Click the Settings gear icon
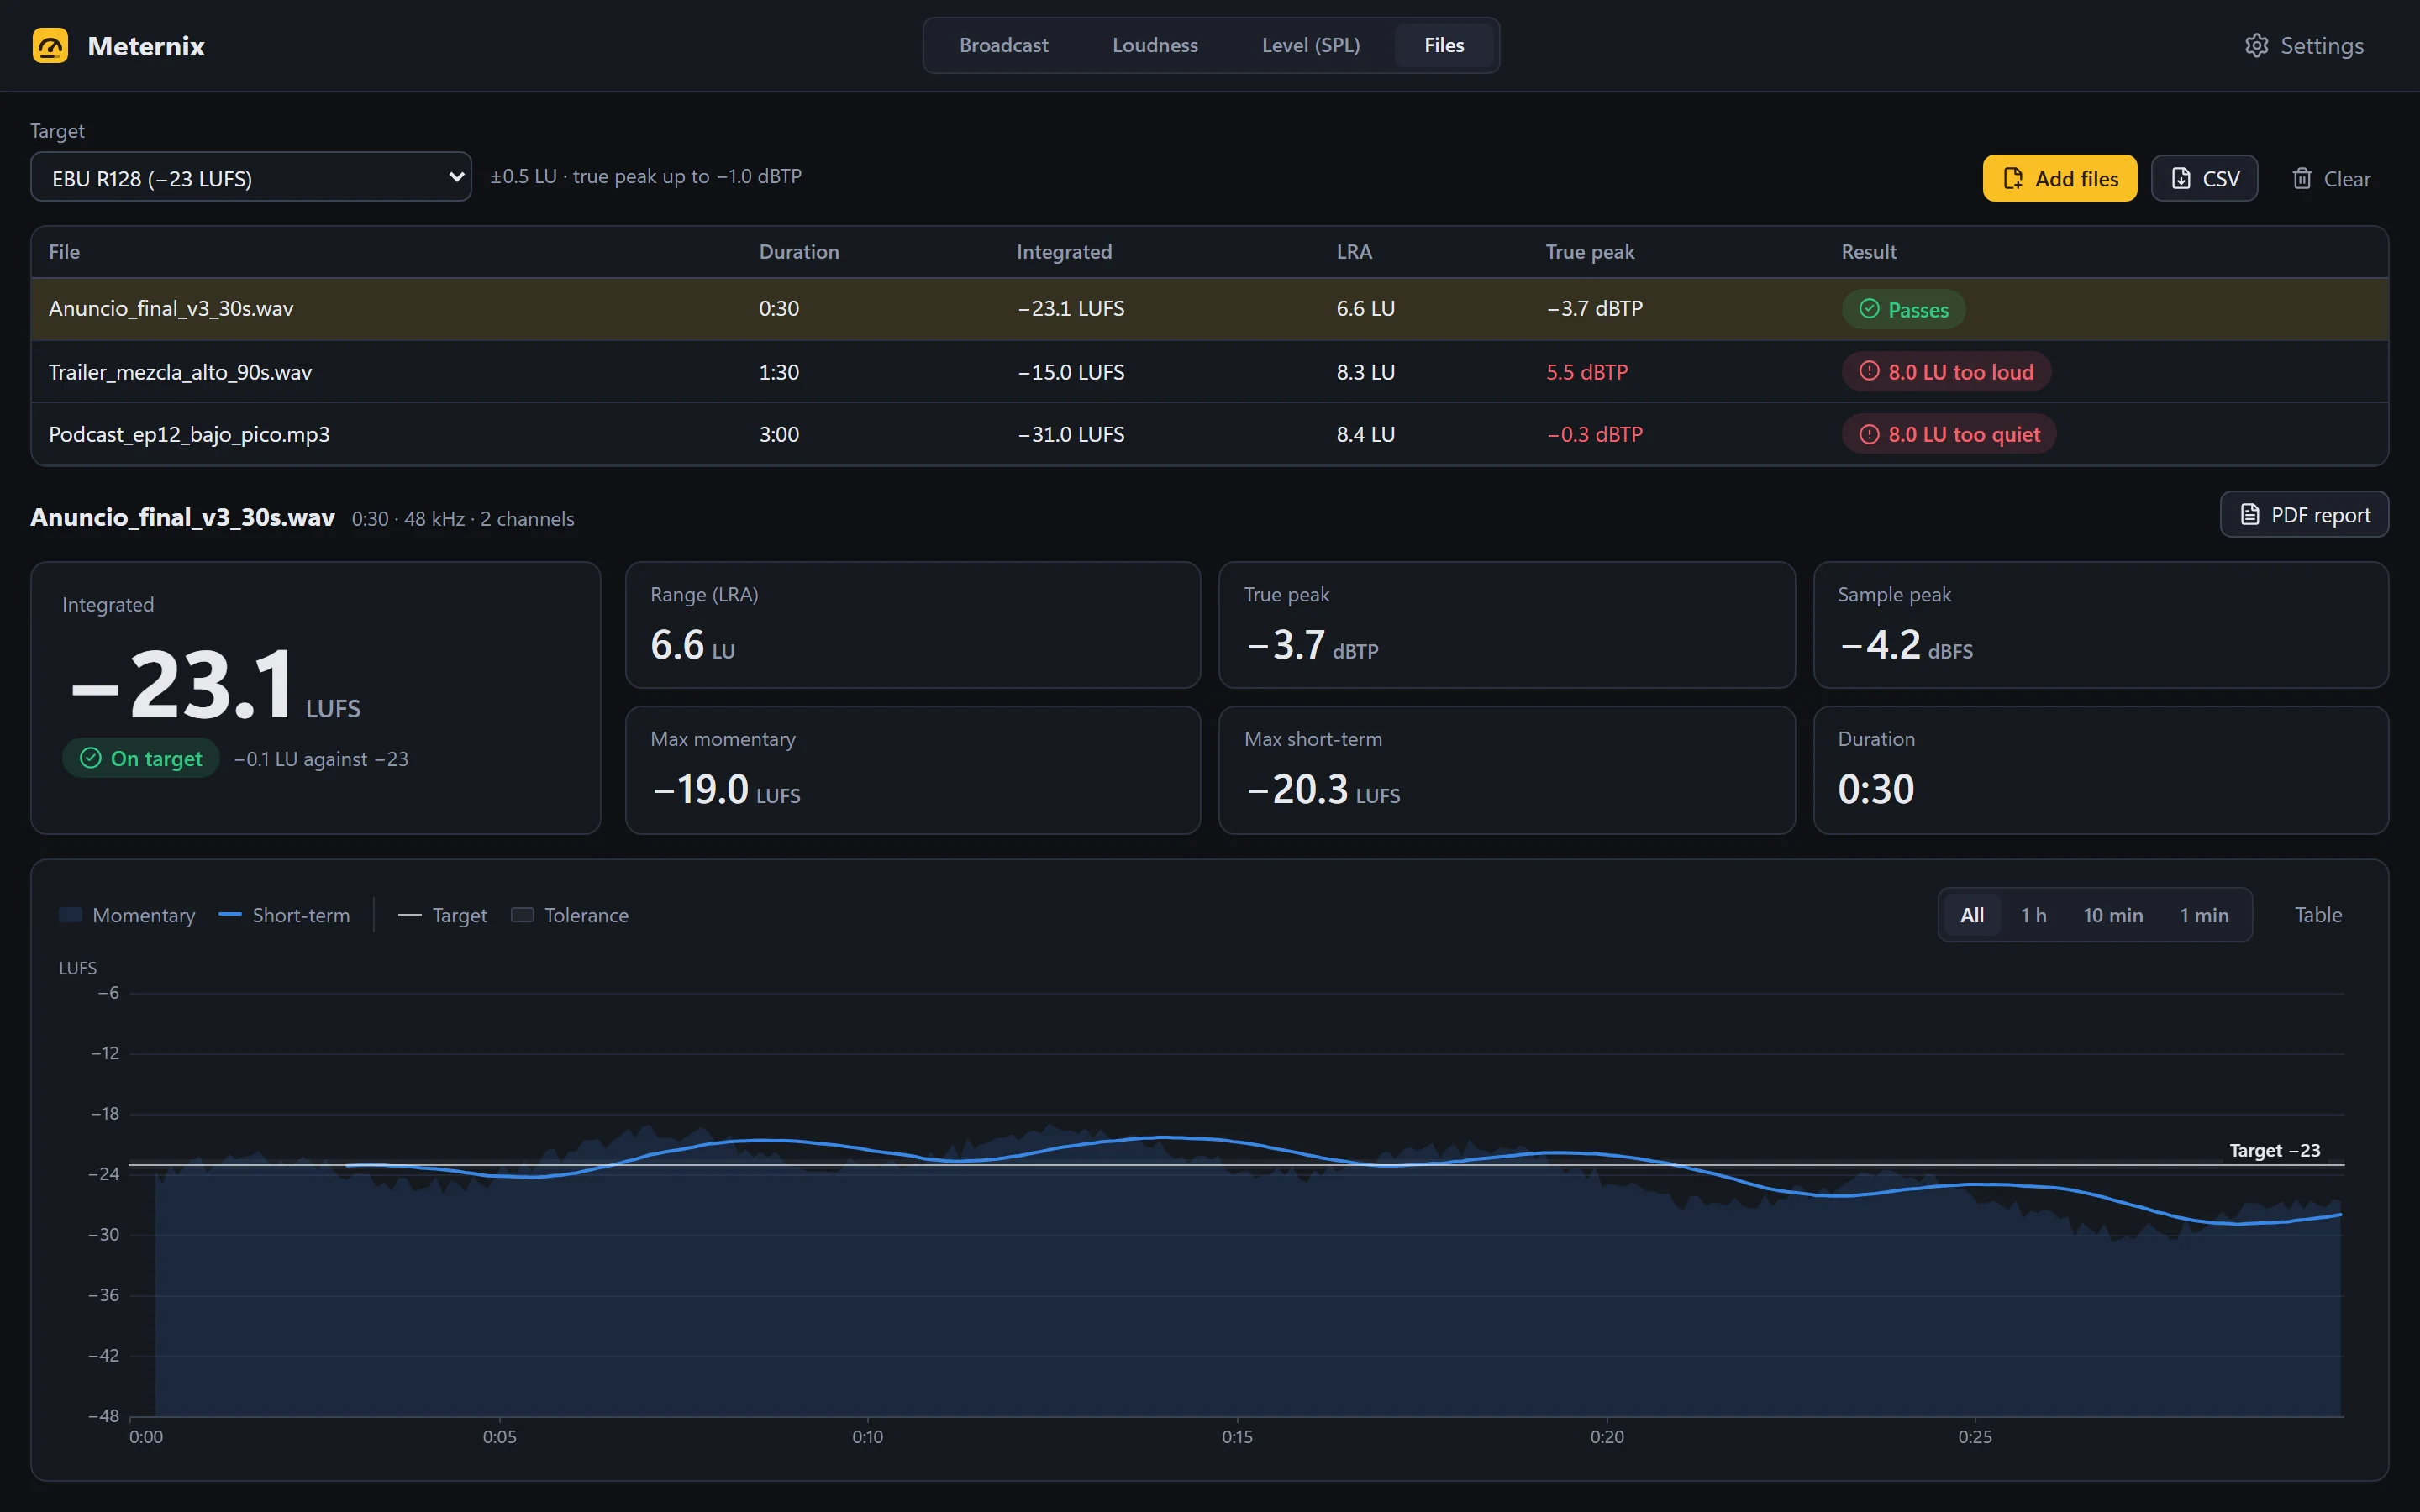The height and width of the screenshot is (1512, 2420). pyautogui.click(x=2256, y=46)
